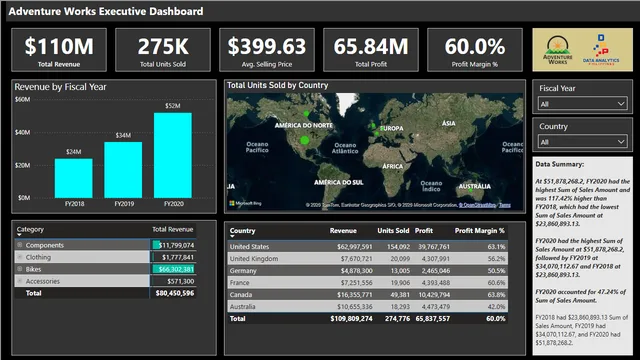This screenshot has width=640, height=360.
Task: Click the Microsoft Bing logo on map
Action: (245, 203)
